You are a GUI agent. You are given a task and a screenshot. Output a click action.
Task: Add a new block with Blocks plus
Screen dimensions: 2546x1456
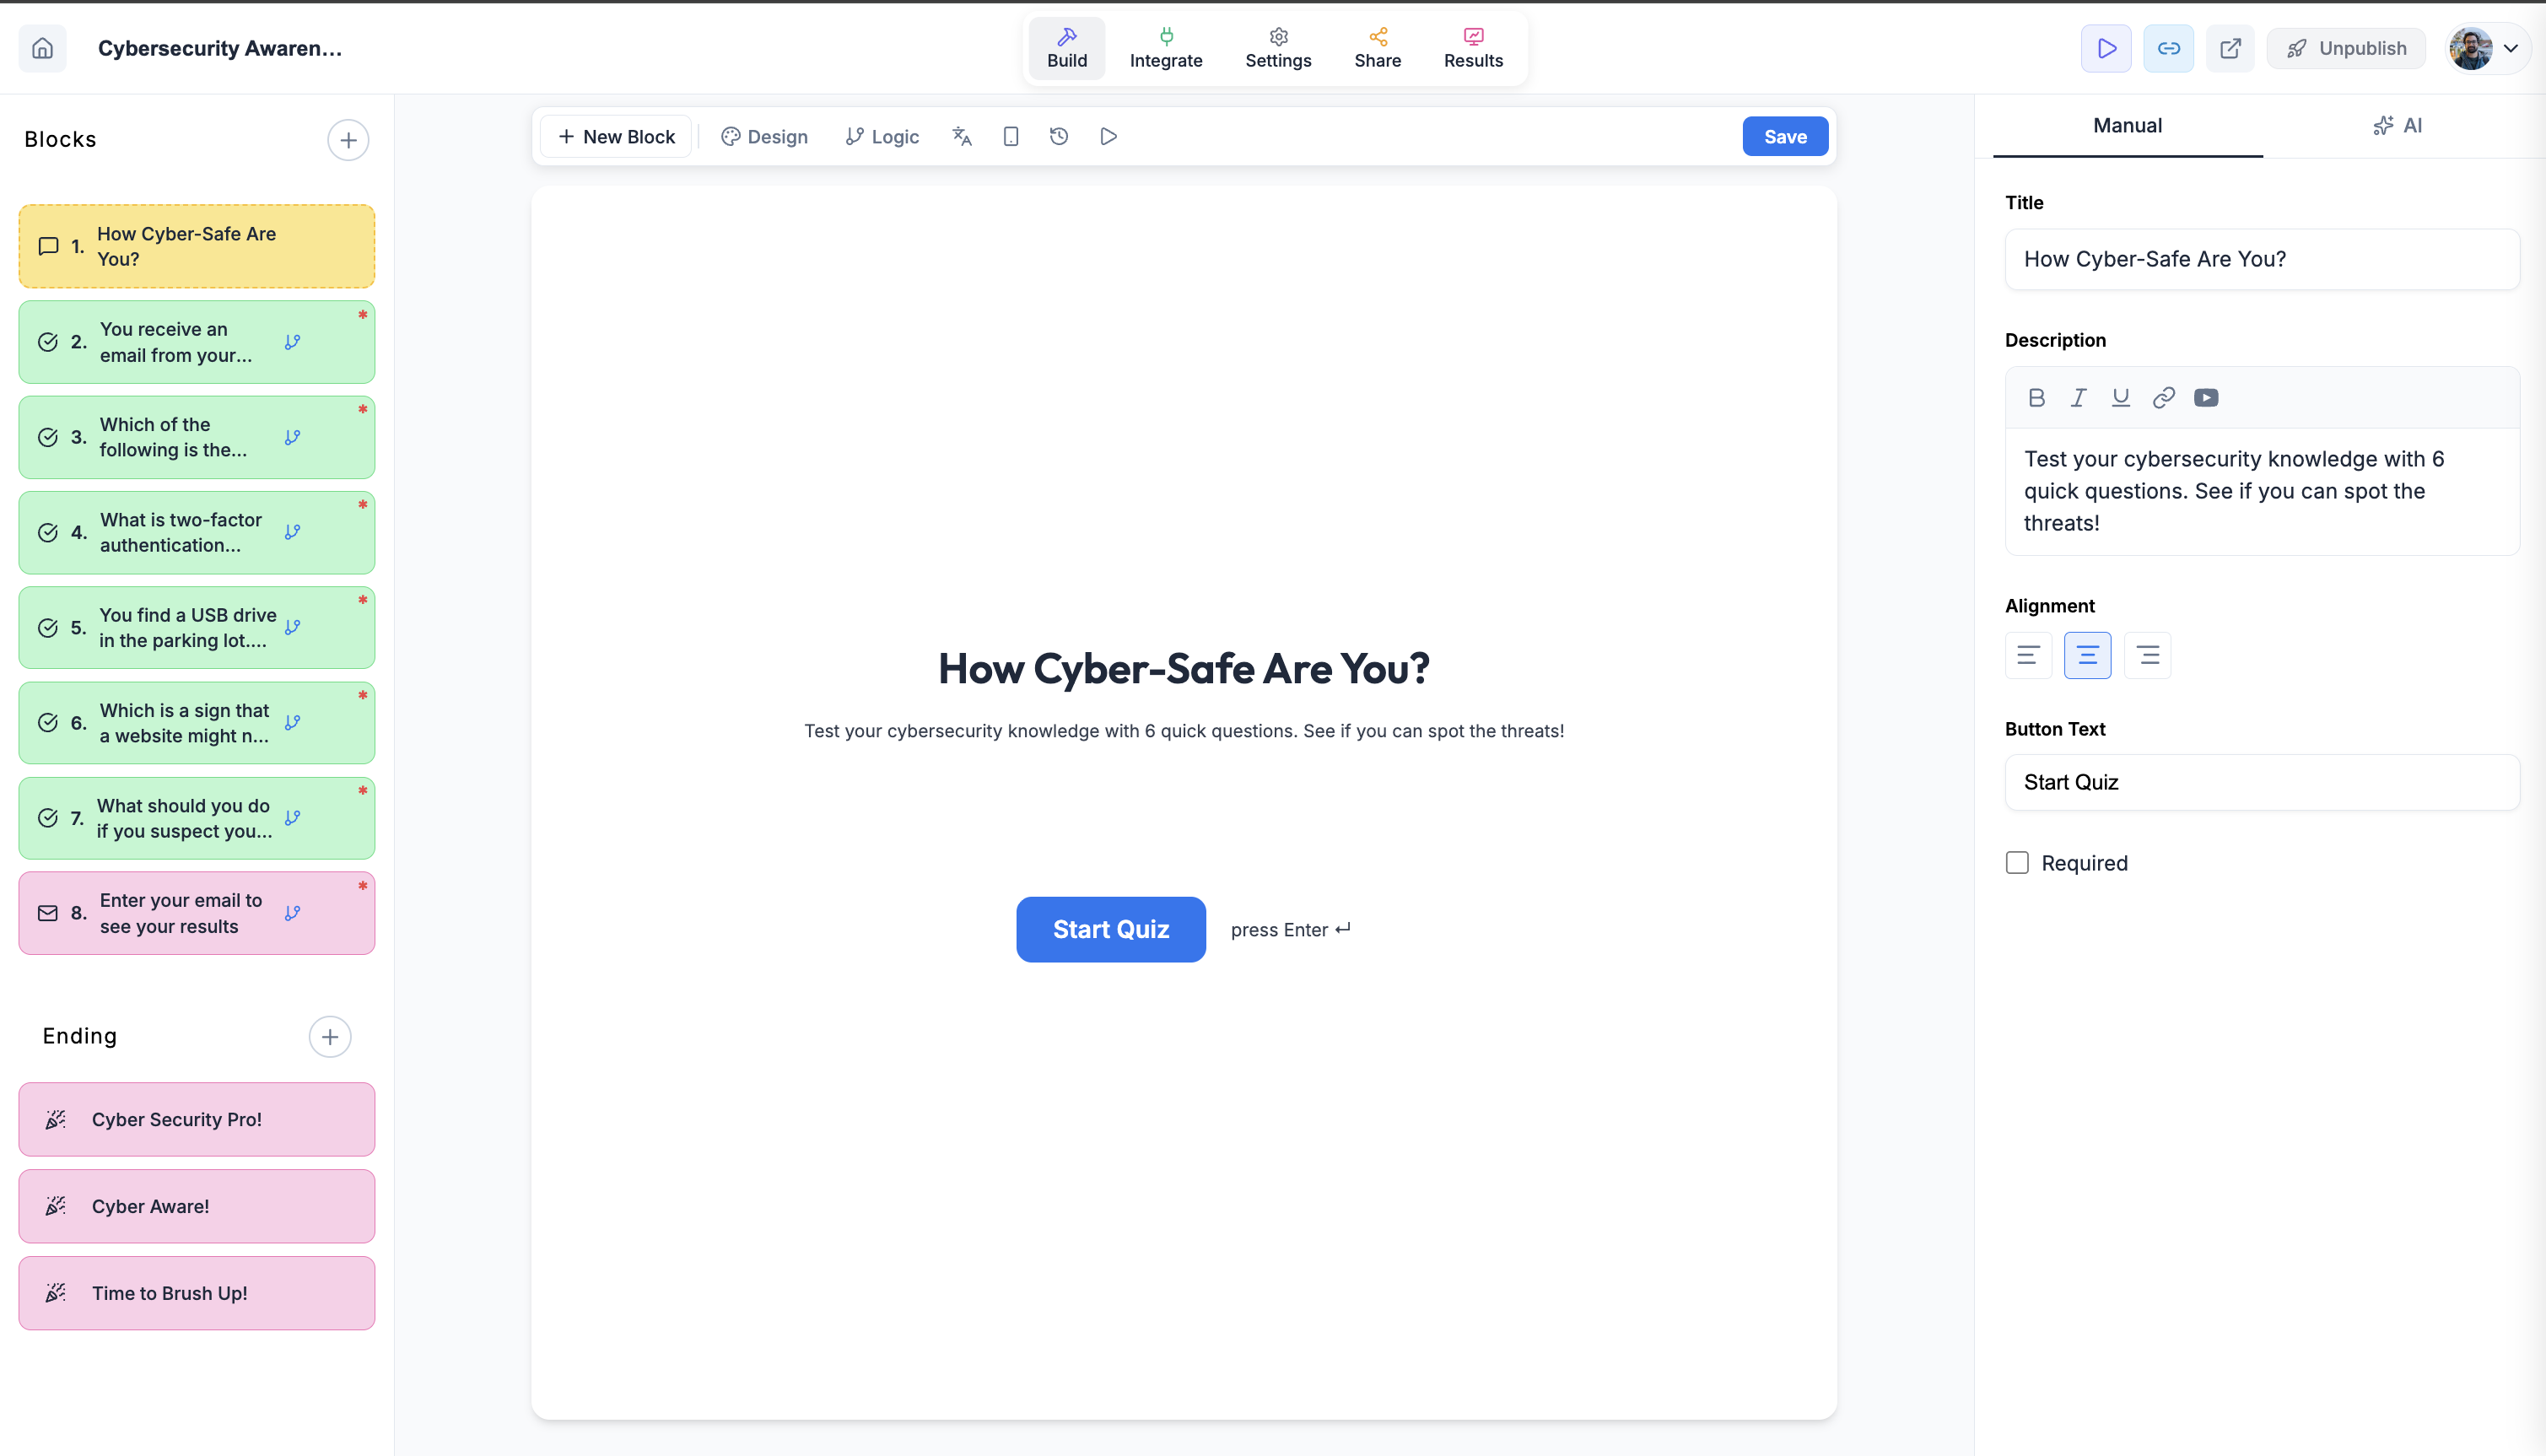click(348, 140)
